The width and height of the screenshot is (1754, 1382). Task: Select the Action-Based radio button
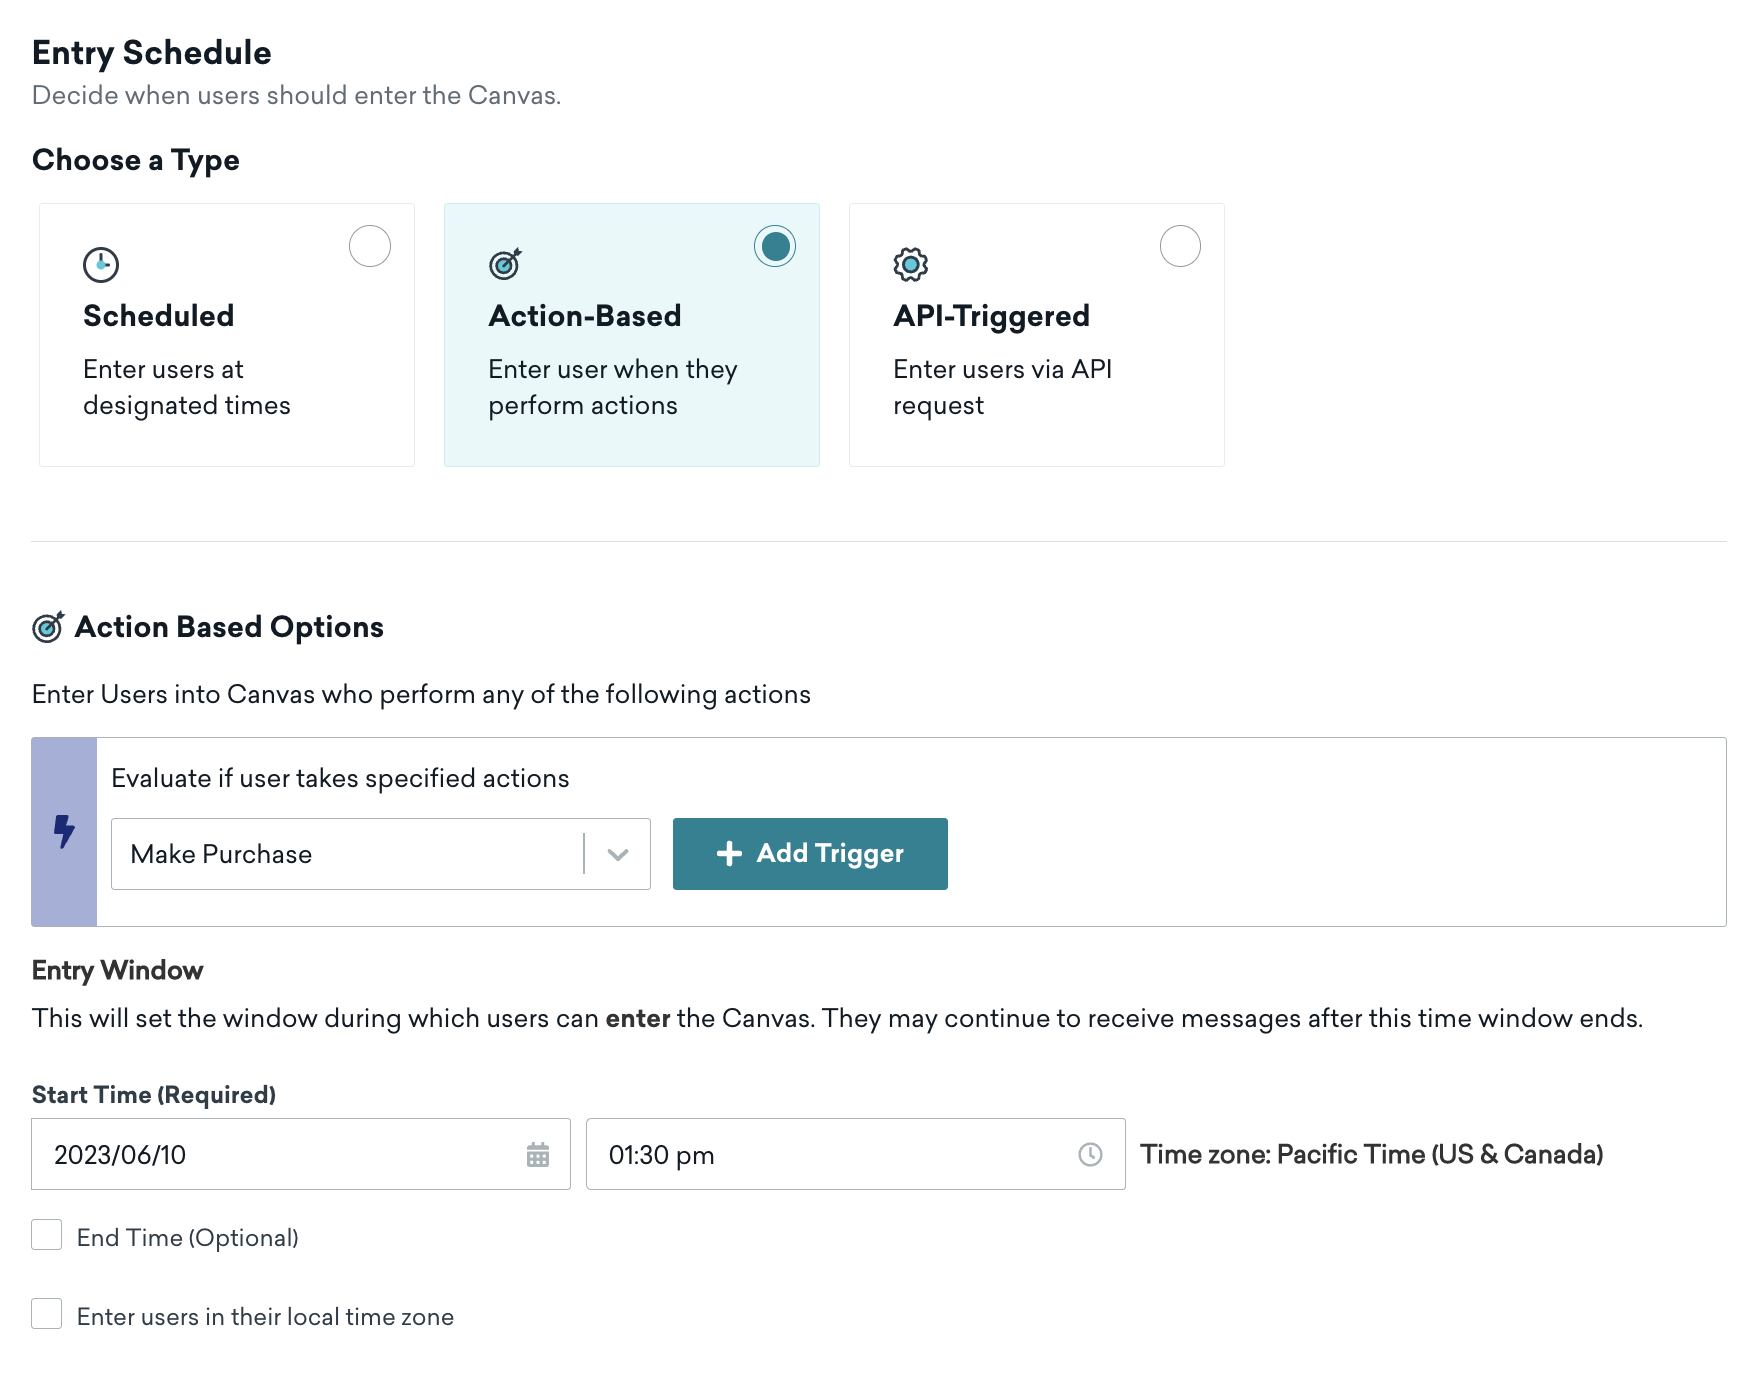click(775, 246)
